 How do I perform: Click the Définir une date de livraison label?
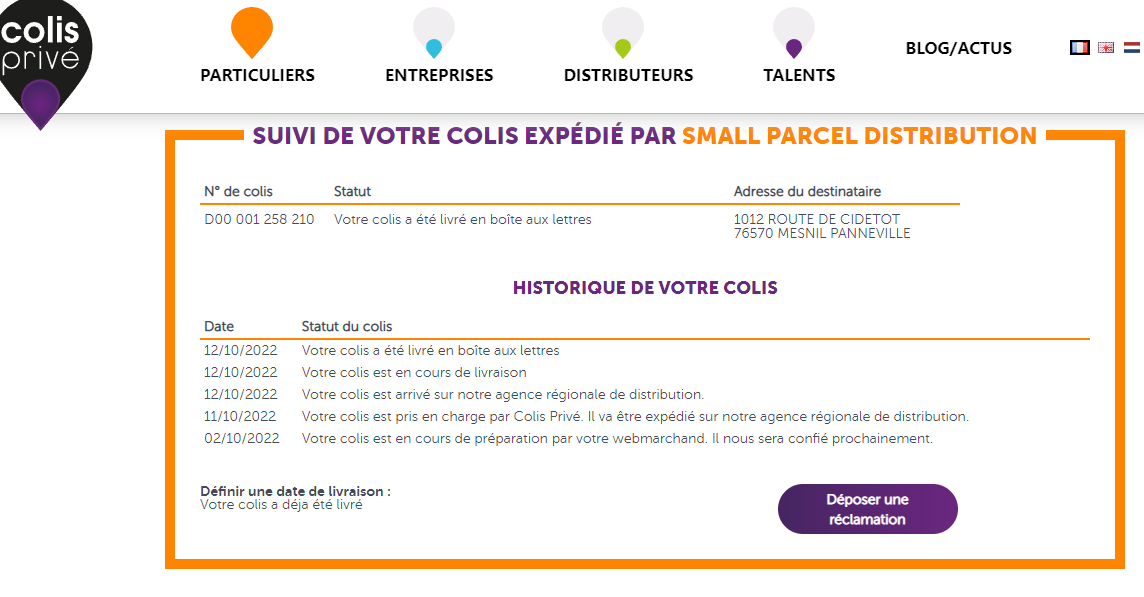point(295,491)
